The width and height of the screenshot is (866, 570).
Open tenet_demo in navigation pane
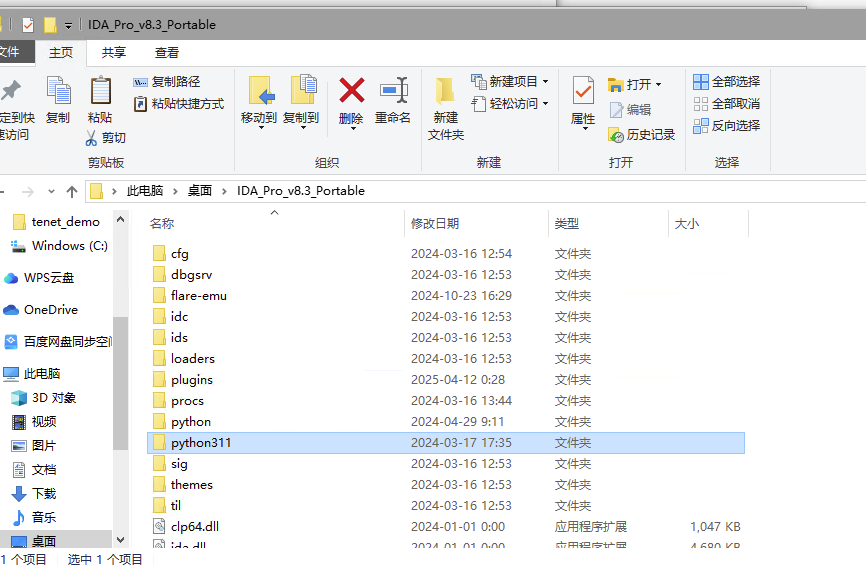pyautogui.click(x=56, y=222)
